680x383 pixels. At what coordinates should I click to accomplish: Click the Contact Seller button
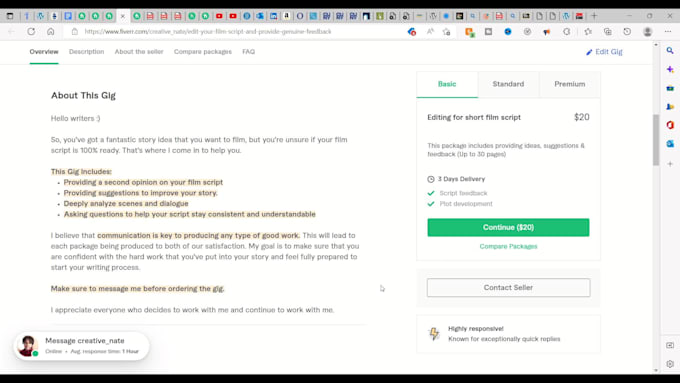point(508,288)
